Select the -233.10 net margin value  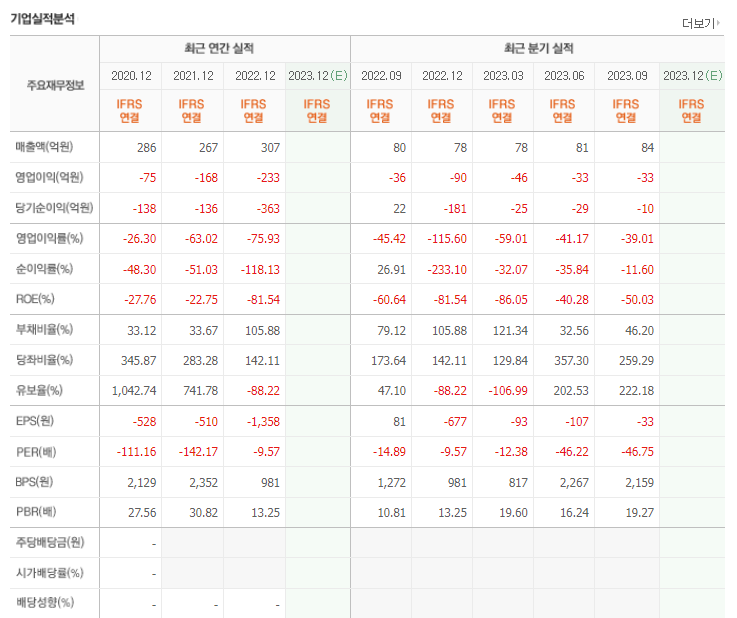coord(447,270)
